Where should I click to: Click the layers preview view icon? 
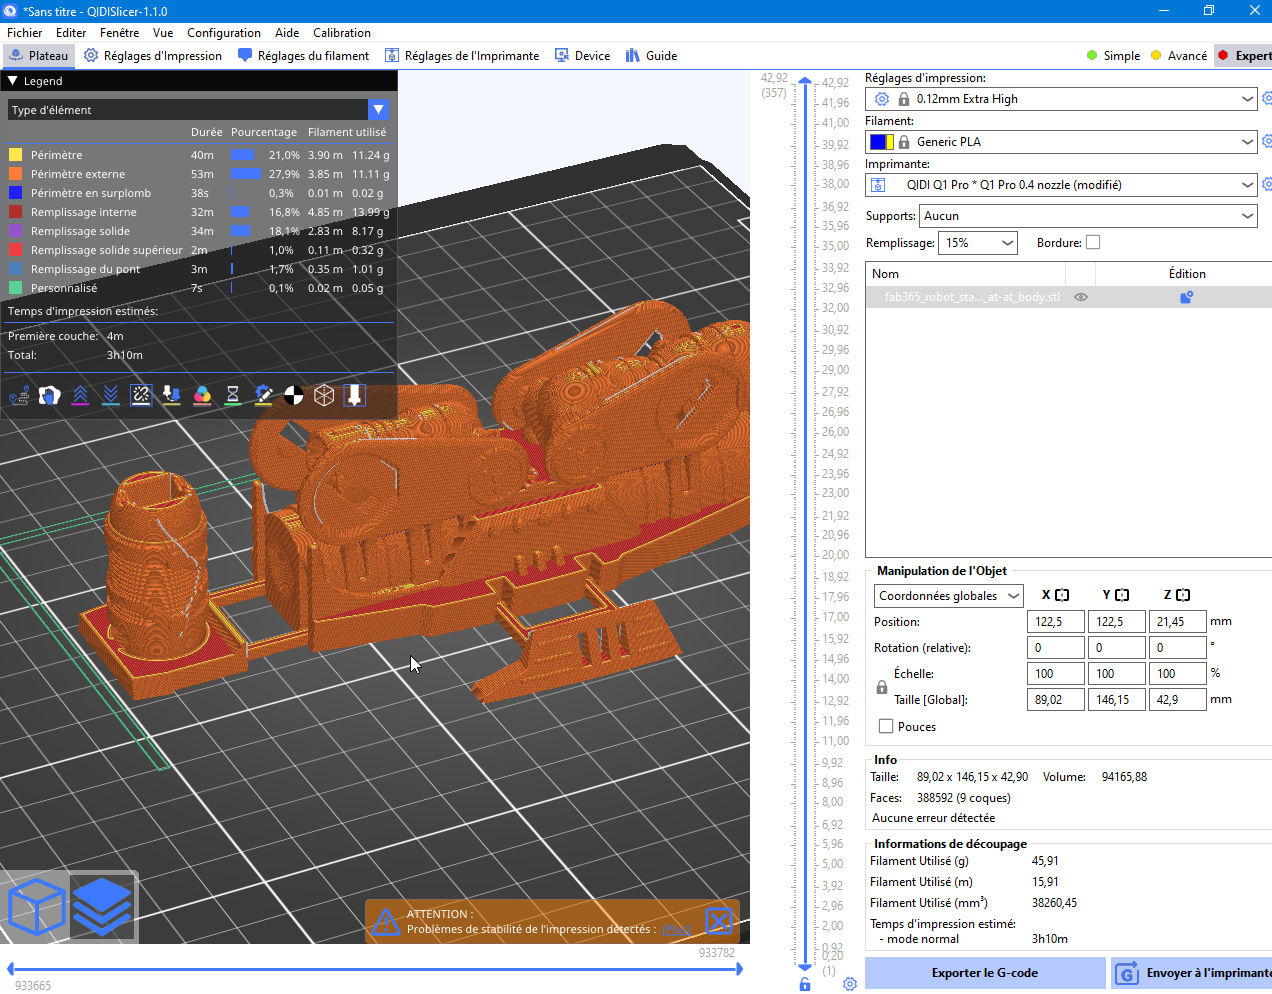(x=102, y=906)
